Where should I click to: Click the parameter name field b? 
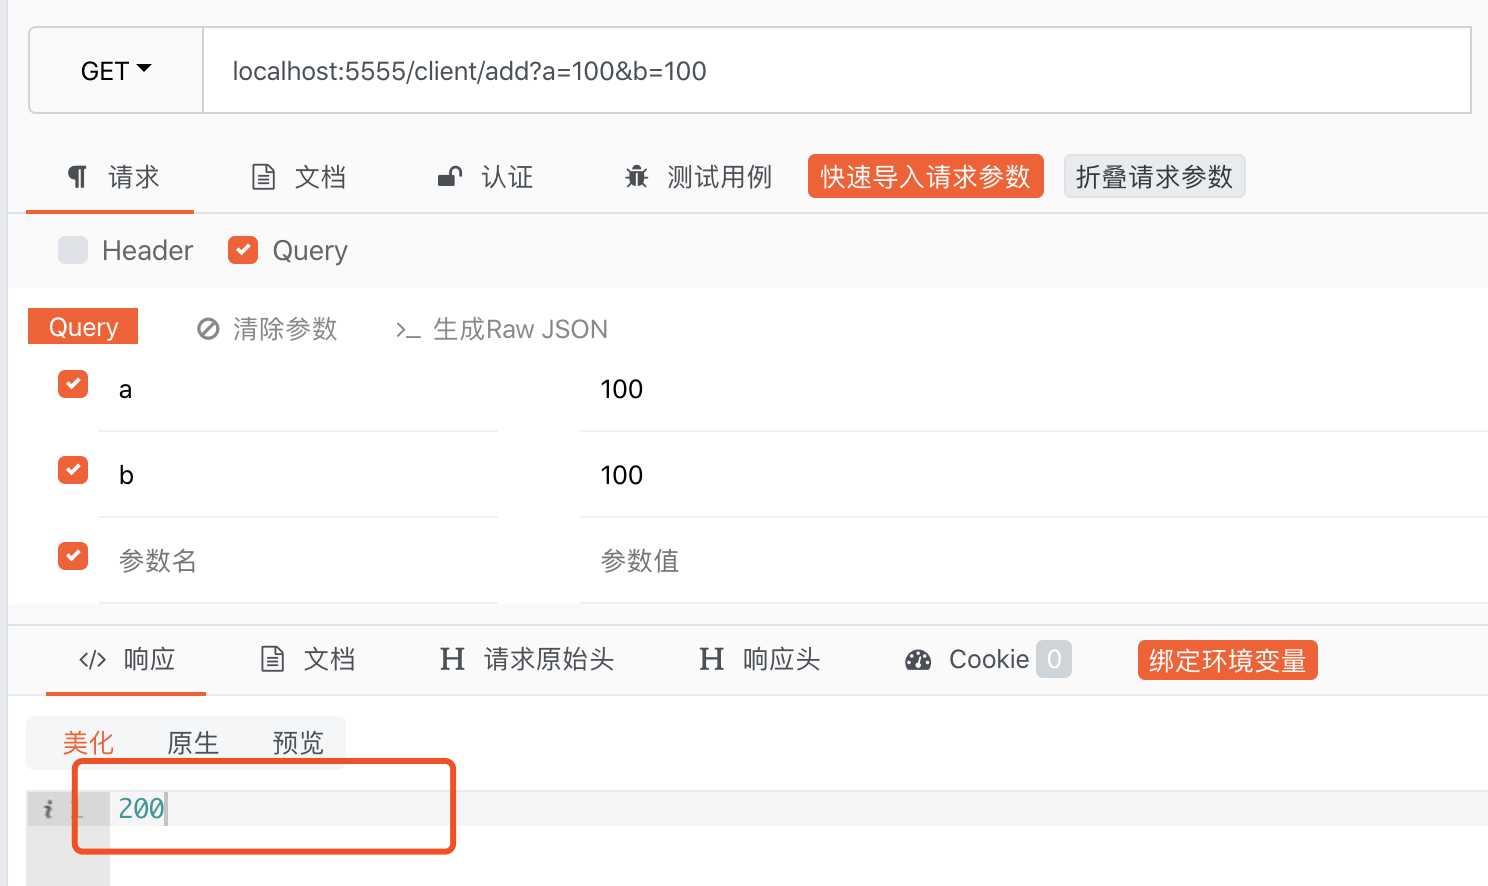298,476
